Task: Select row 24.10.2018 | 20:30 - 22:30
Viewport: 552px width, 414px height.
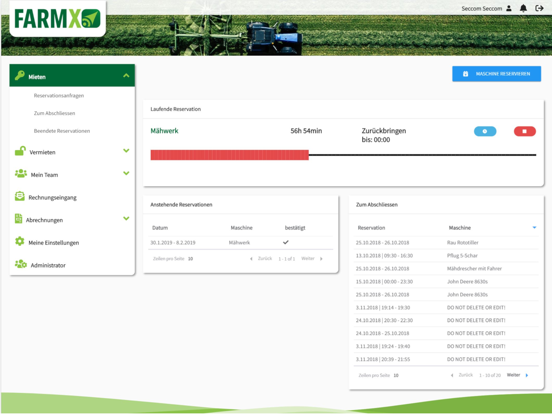Action: [x=446, y=320]
